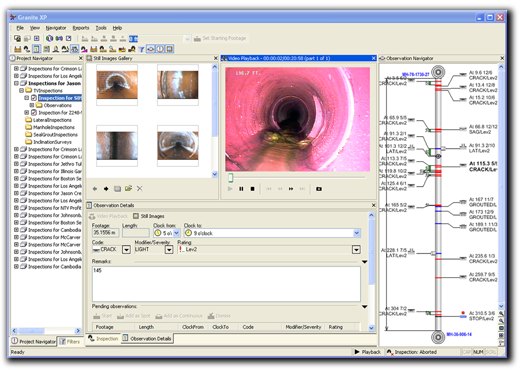Close the Project Navigator panel
This screenshot has height=371, width=521.
click(80, 58)
